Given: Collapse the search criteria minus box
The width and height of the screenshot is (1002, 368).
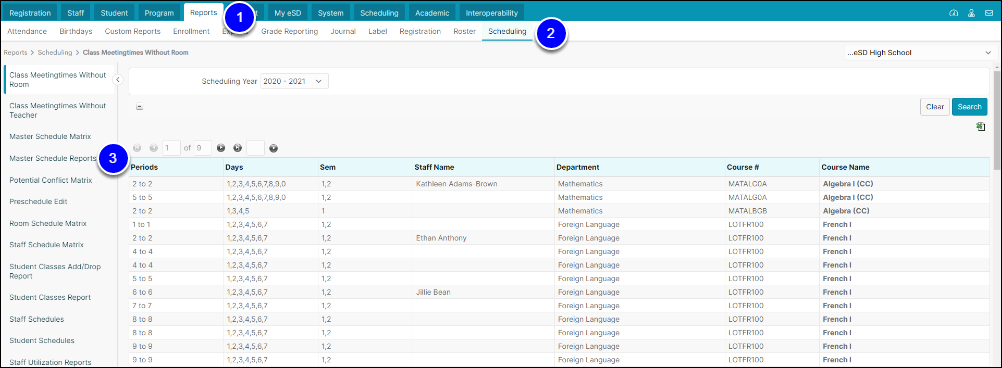Looking at the screenshot, I should pos(139,107).
